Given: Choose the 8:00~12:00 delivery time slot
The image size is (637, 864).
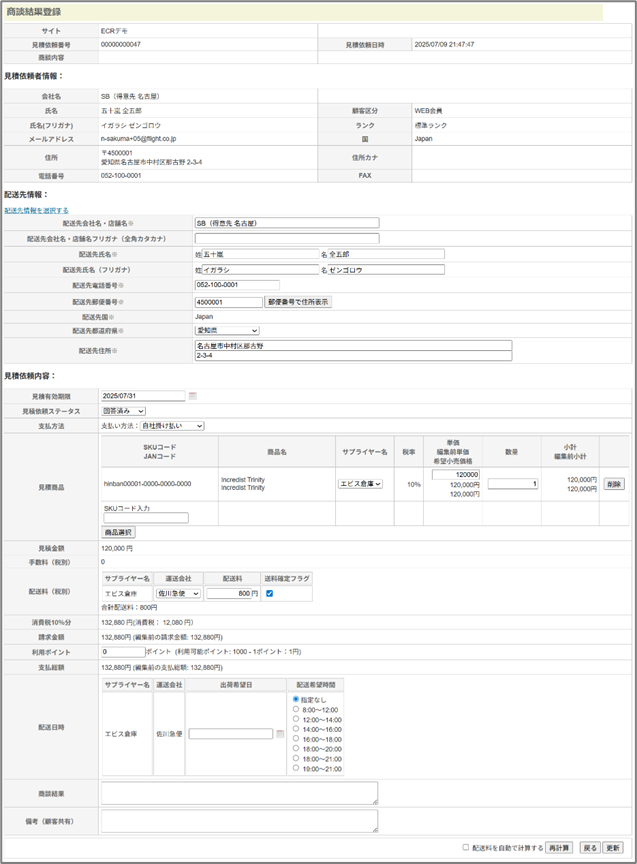Looking at the screenshot, I should pos(295,709).
